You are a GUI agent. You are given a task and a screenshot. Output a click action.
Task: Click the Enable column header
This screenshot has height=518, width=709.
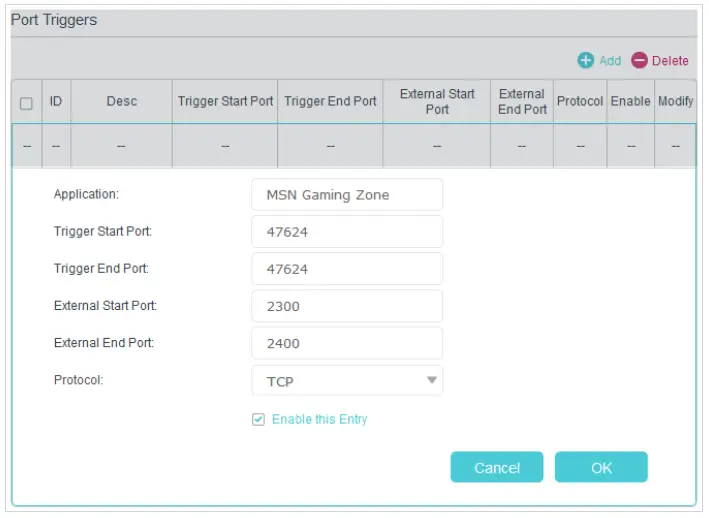click(x=630, y=102)
